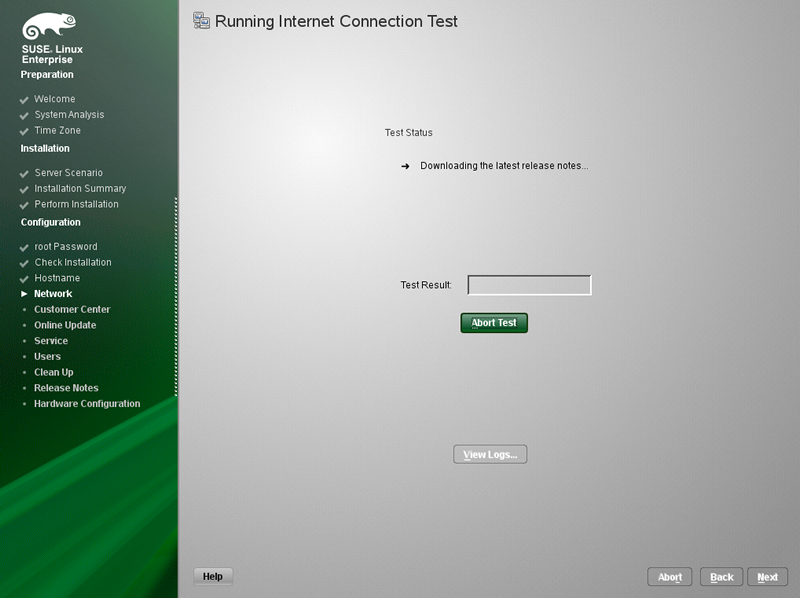This screenshot has height=598, width=800.
Task: Click inside the Test Result field
Action: pyautogui.click(x=530, y=285)
